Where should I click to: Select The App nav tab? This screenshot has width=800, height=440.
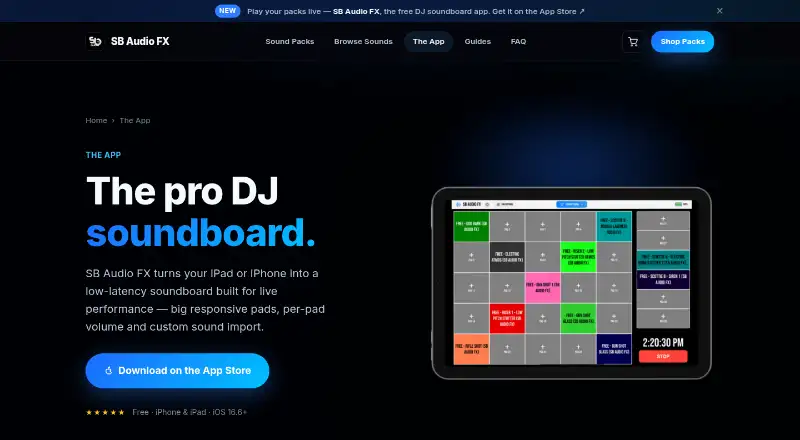tap(429, 41)
